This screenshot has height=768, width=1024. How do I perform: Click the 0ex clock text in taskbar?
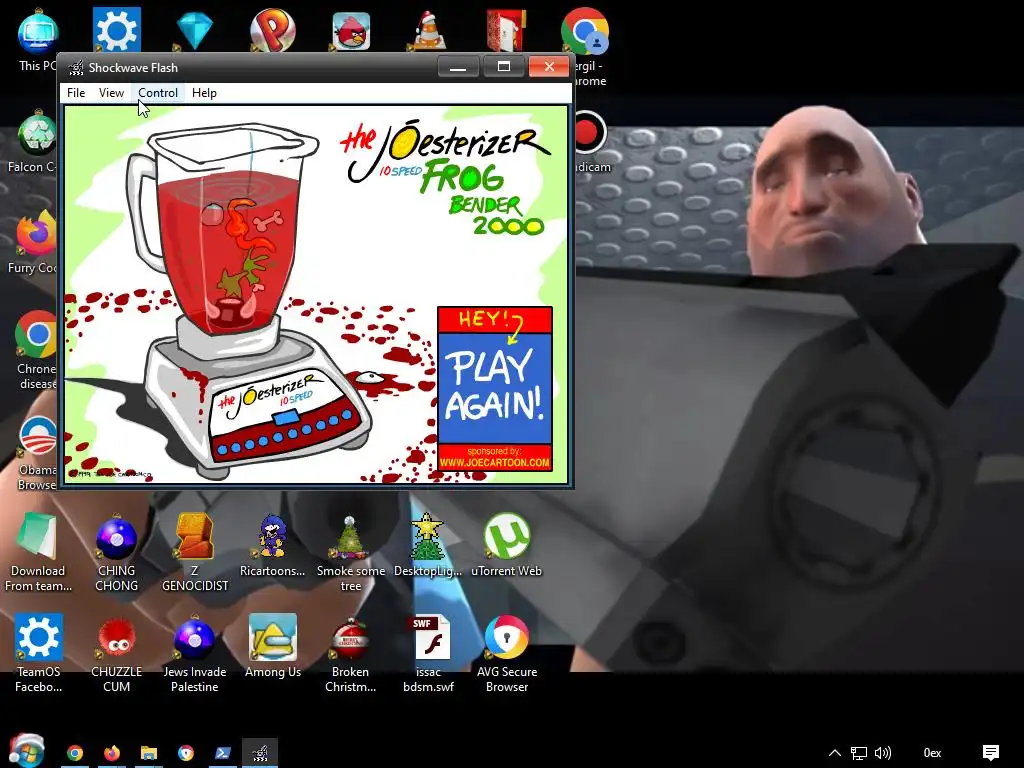[x=932, y=753]
